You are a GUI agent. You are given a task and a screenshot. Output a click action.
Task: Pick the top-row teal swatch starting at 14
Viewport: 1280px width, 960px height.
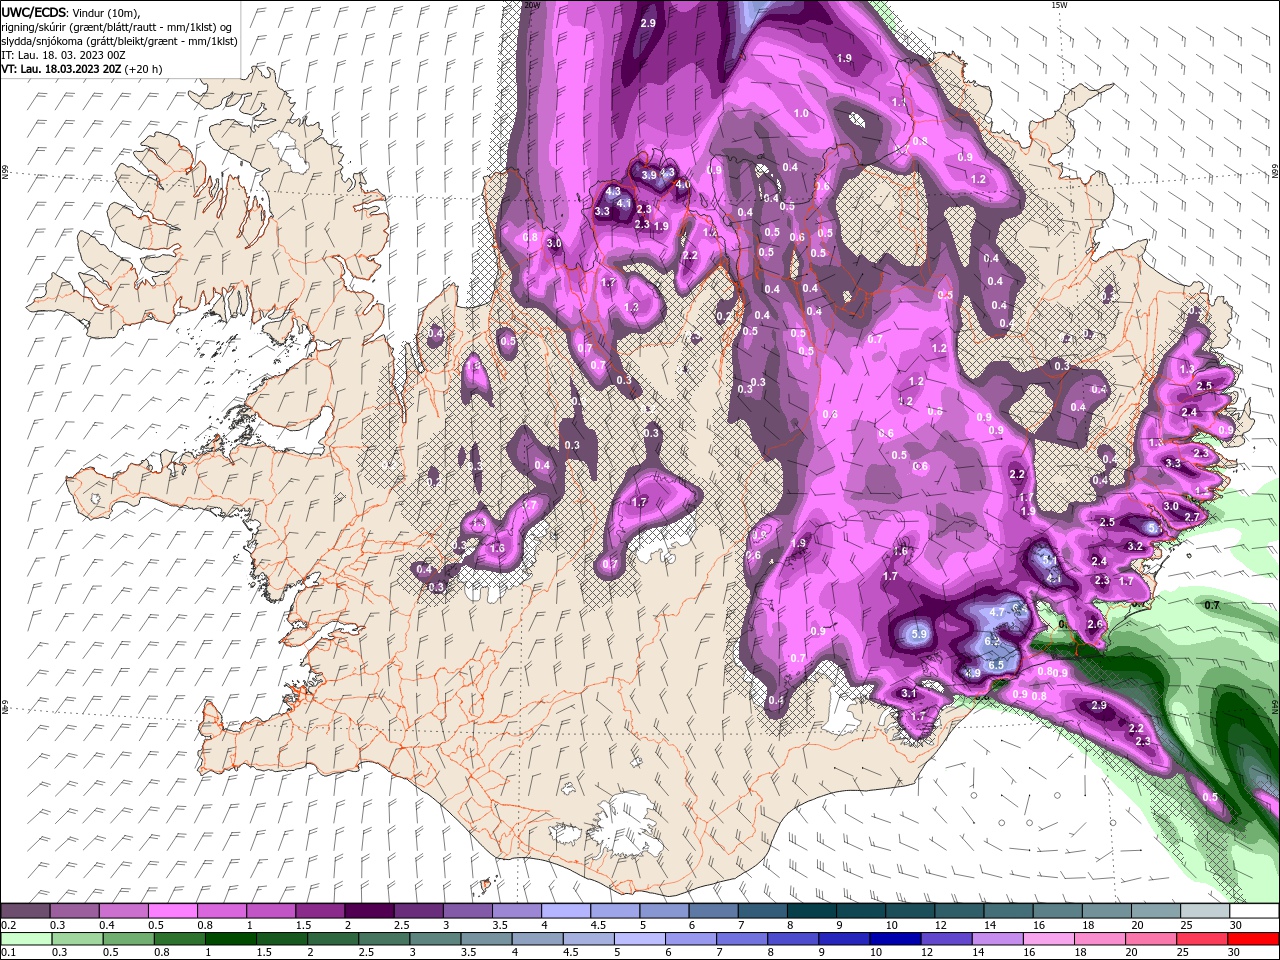point(1008,911)
